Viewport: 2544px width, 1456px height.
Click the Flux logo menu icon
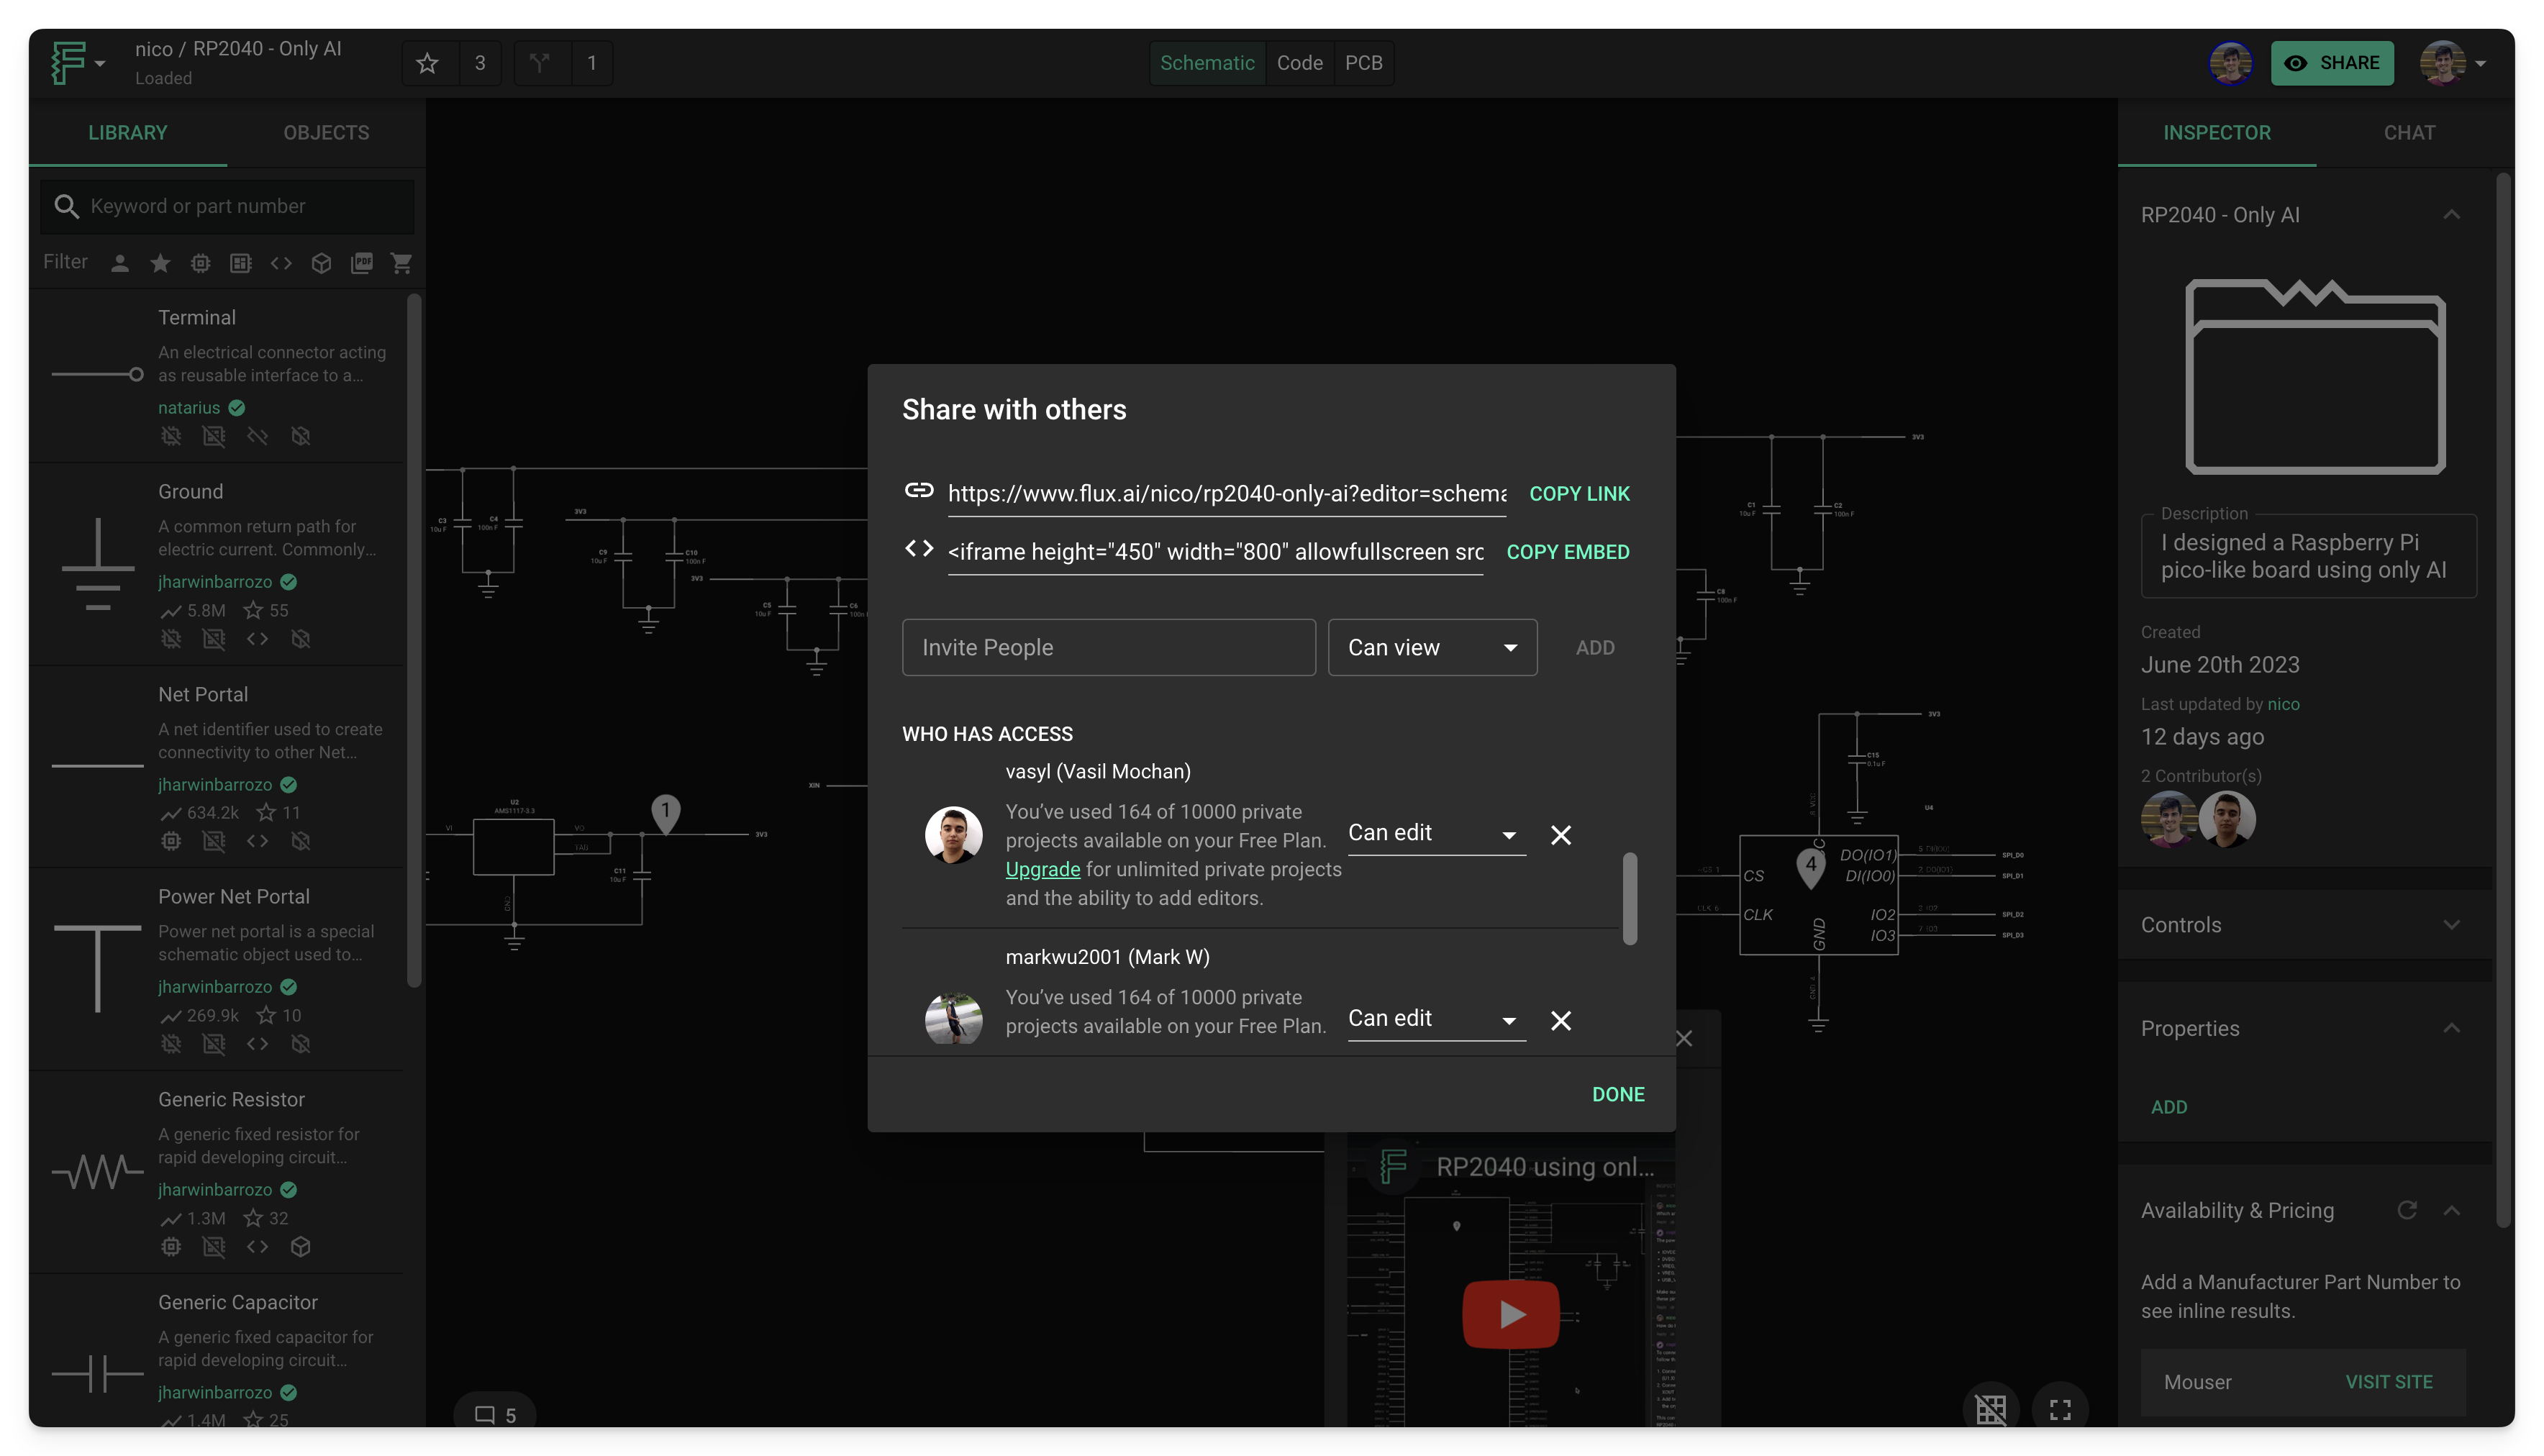pos(68,62)
